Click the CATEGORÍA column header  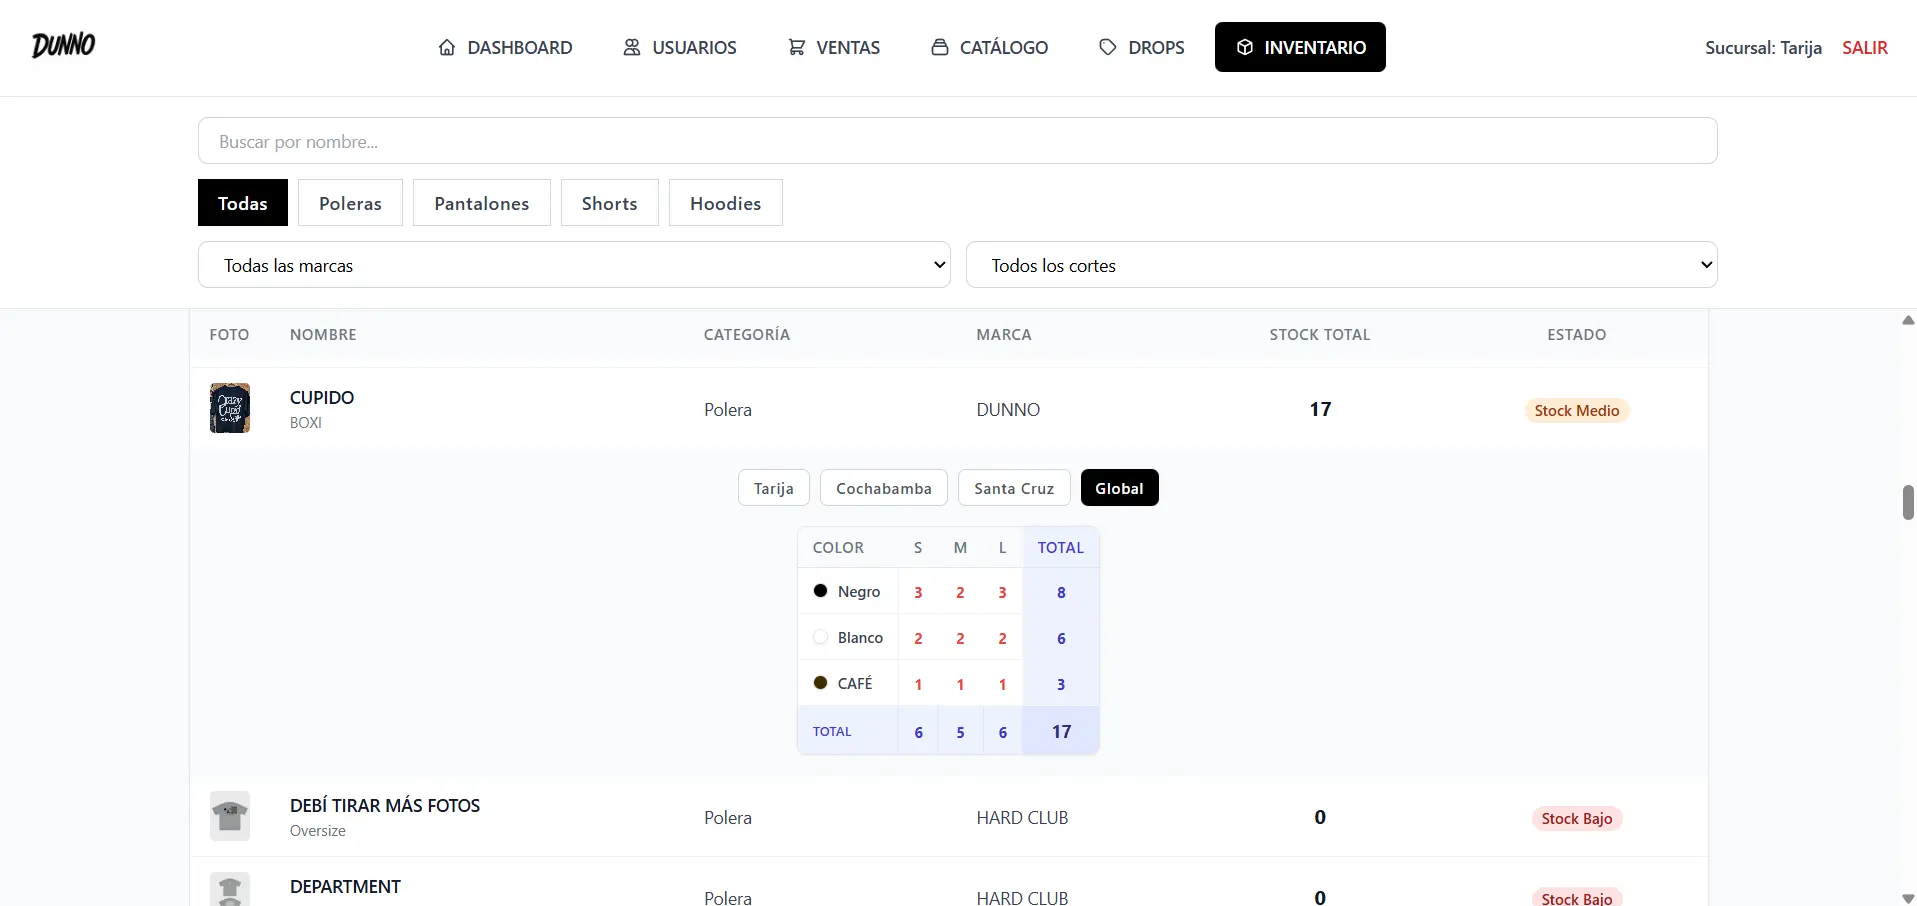click(747, 334)
